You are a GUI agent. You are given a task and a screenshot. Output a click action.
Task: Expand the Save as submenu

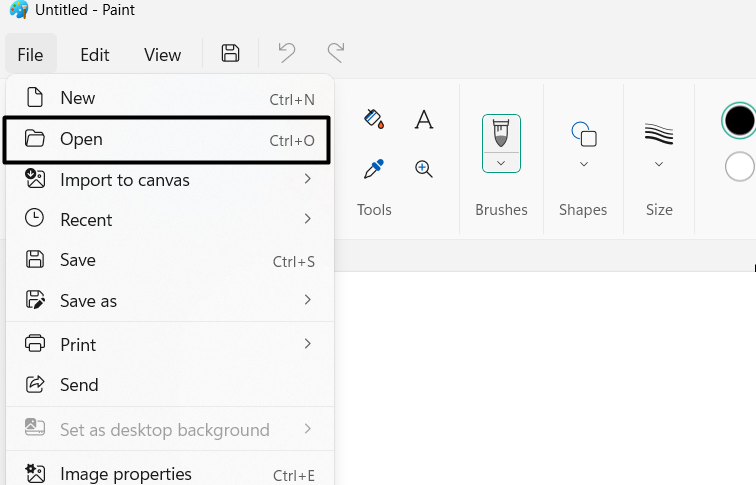(x=170, y=300)
